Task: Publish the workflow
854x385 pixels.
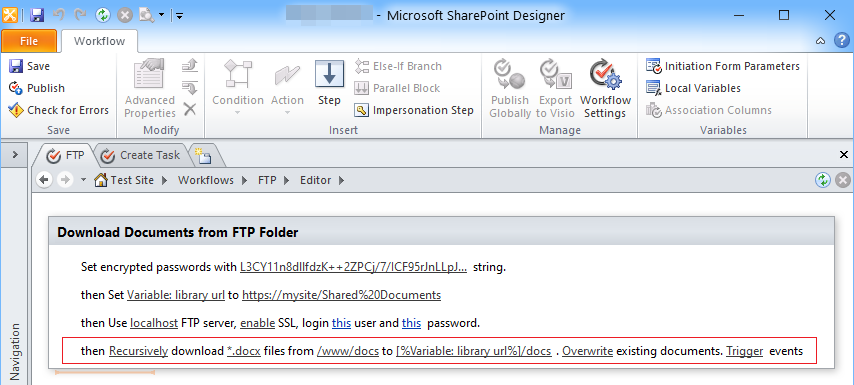Action: (37, 88)
